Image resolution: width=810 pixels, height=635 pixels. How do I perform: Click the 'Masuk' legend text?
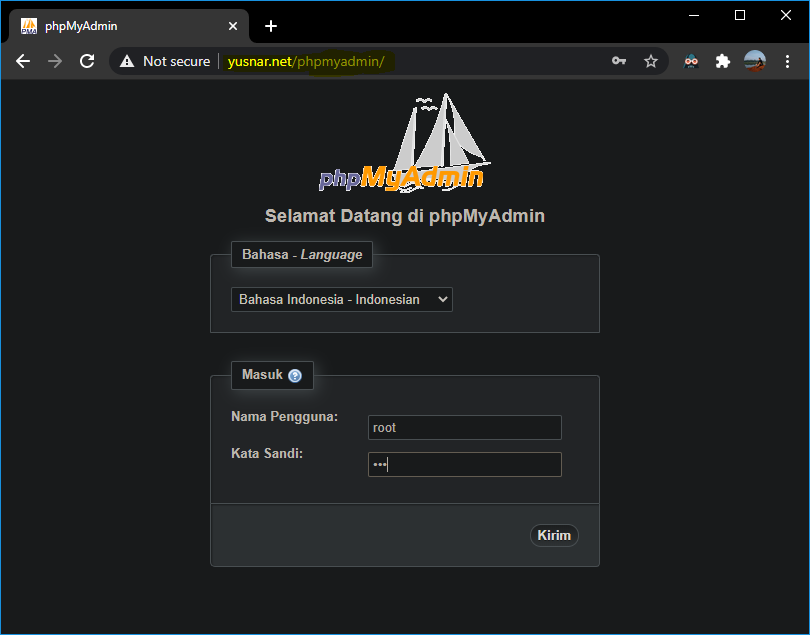click(262, 375)
